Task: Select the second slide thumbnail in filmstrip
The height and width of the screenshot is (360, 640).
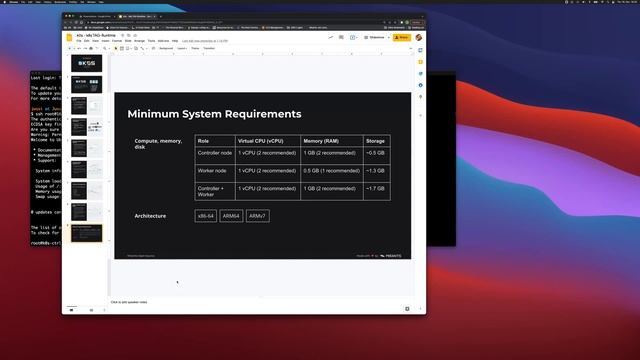Action: [87, 84]
